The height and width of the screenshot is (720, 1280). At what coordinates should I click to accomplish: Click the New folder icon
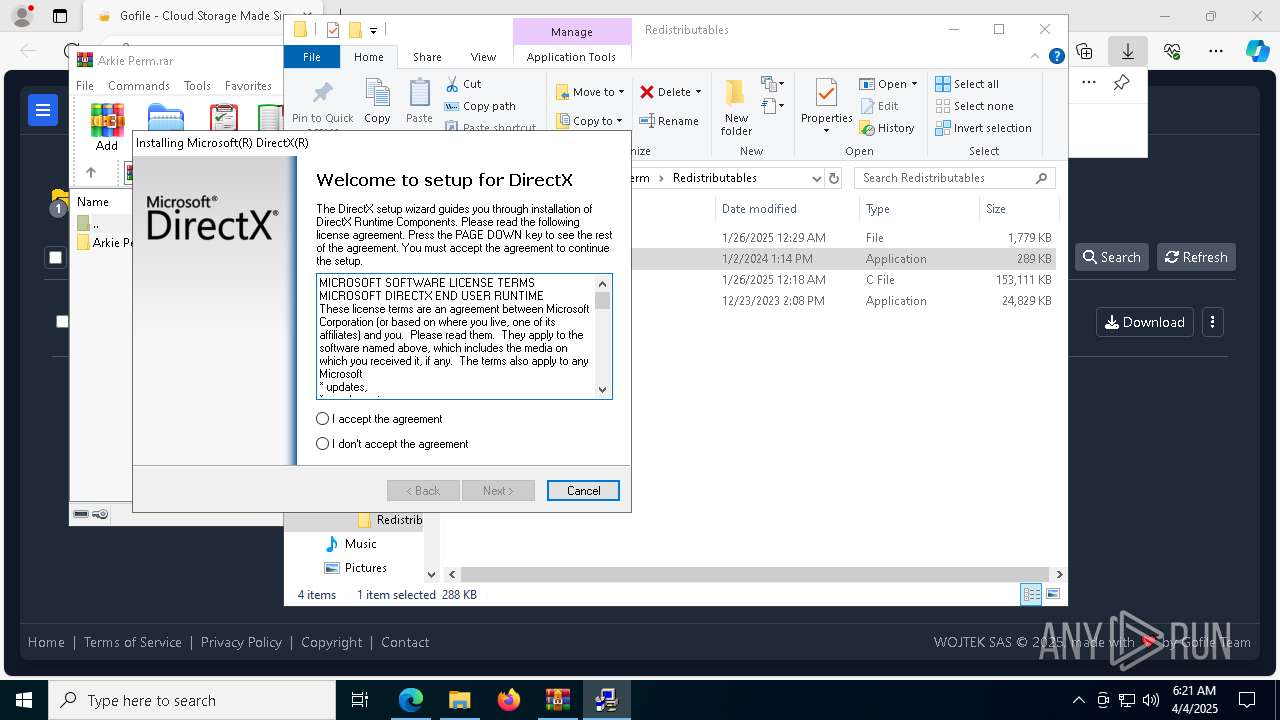pos(736,94)
